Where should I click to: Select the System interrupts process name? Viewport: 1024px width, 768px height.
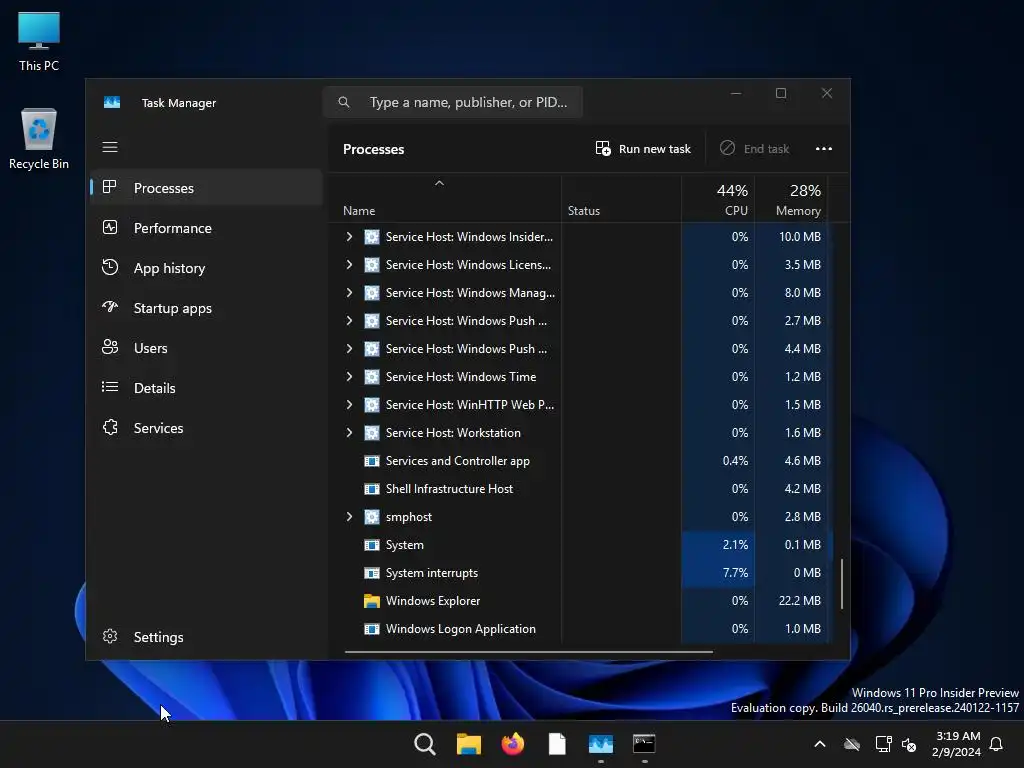click(432, 573)
